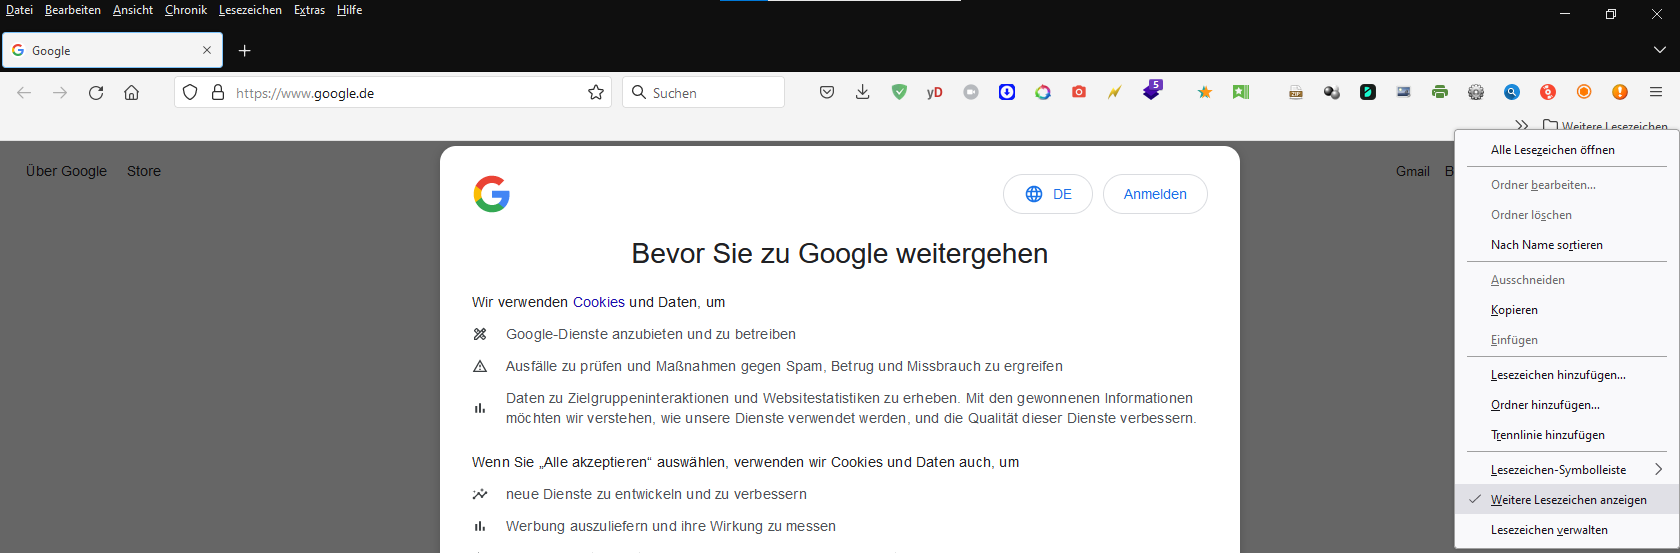Click the shield tracking protection icon
The height and width of the screenshot is (553, 1680).
[x=190, y=92]
